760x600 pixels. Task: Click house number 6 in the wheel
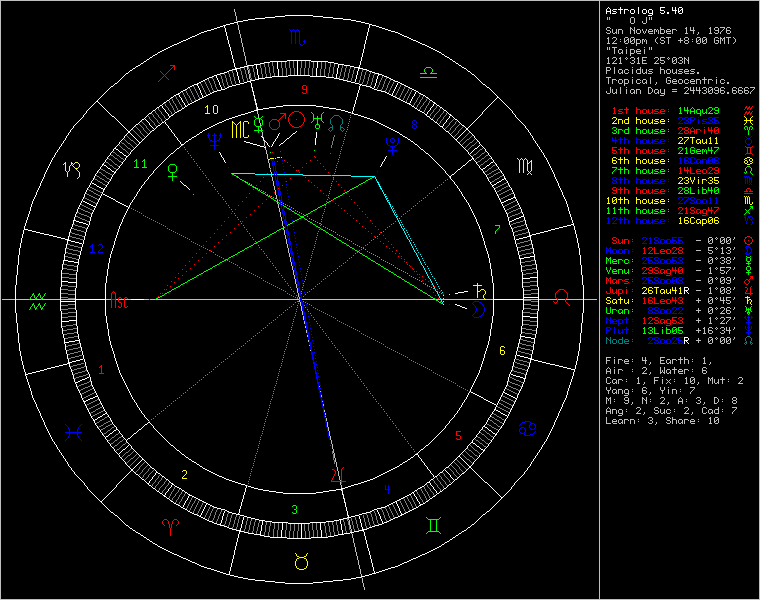click(502, 350)
